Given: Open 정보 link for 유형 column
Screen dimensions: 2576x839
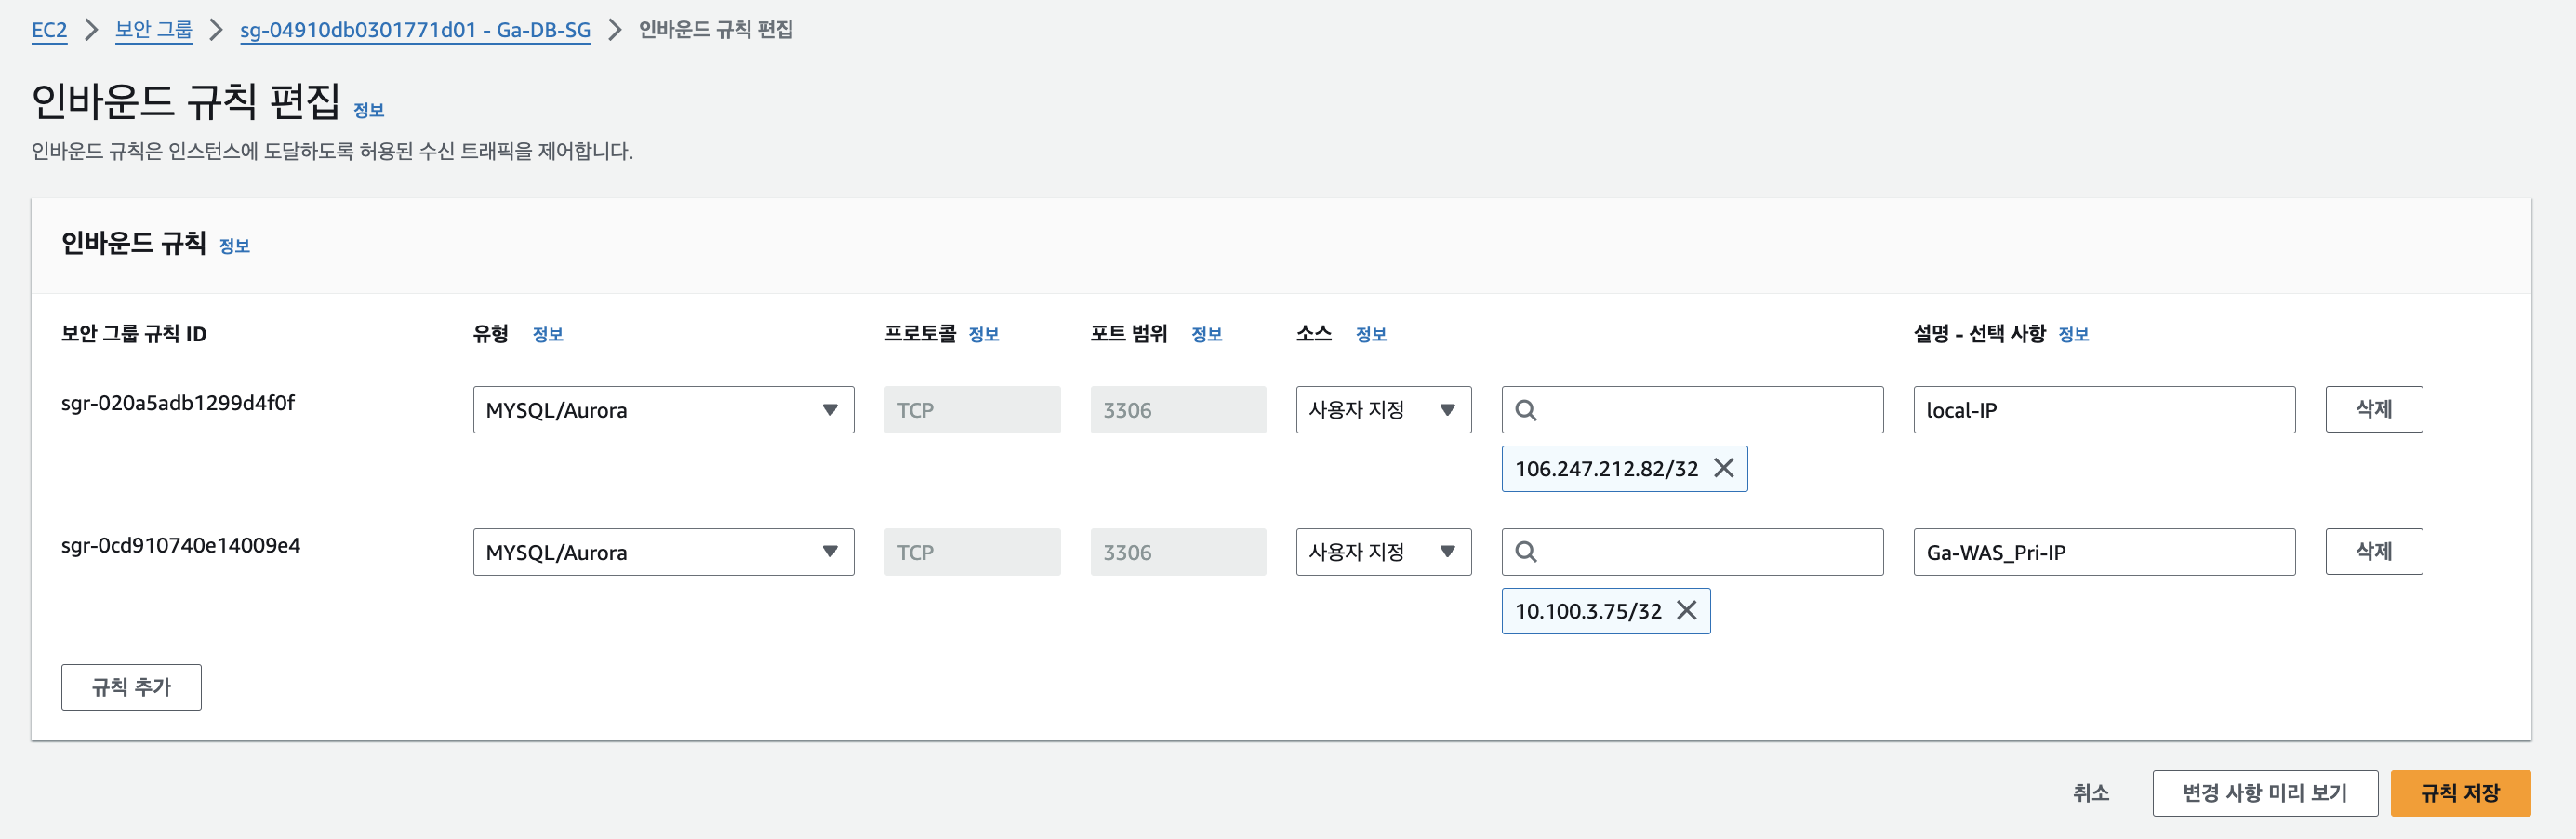Looking at the screenshot, I should [x=548, y=334].
